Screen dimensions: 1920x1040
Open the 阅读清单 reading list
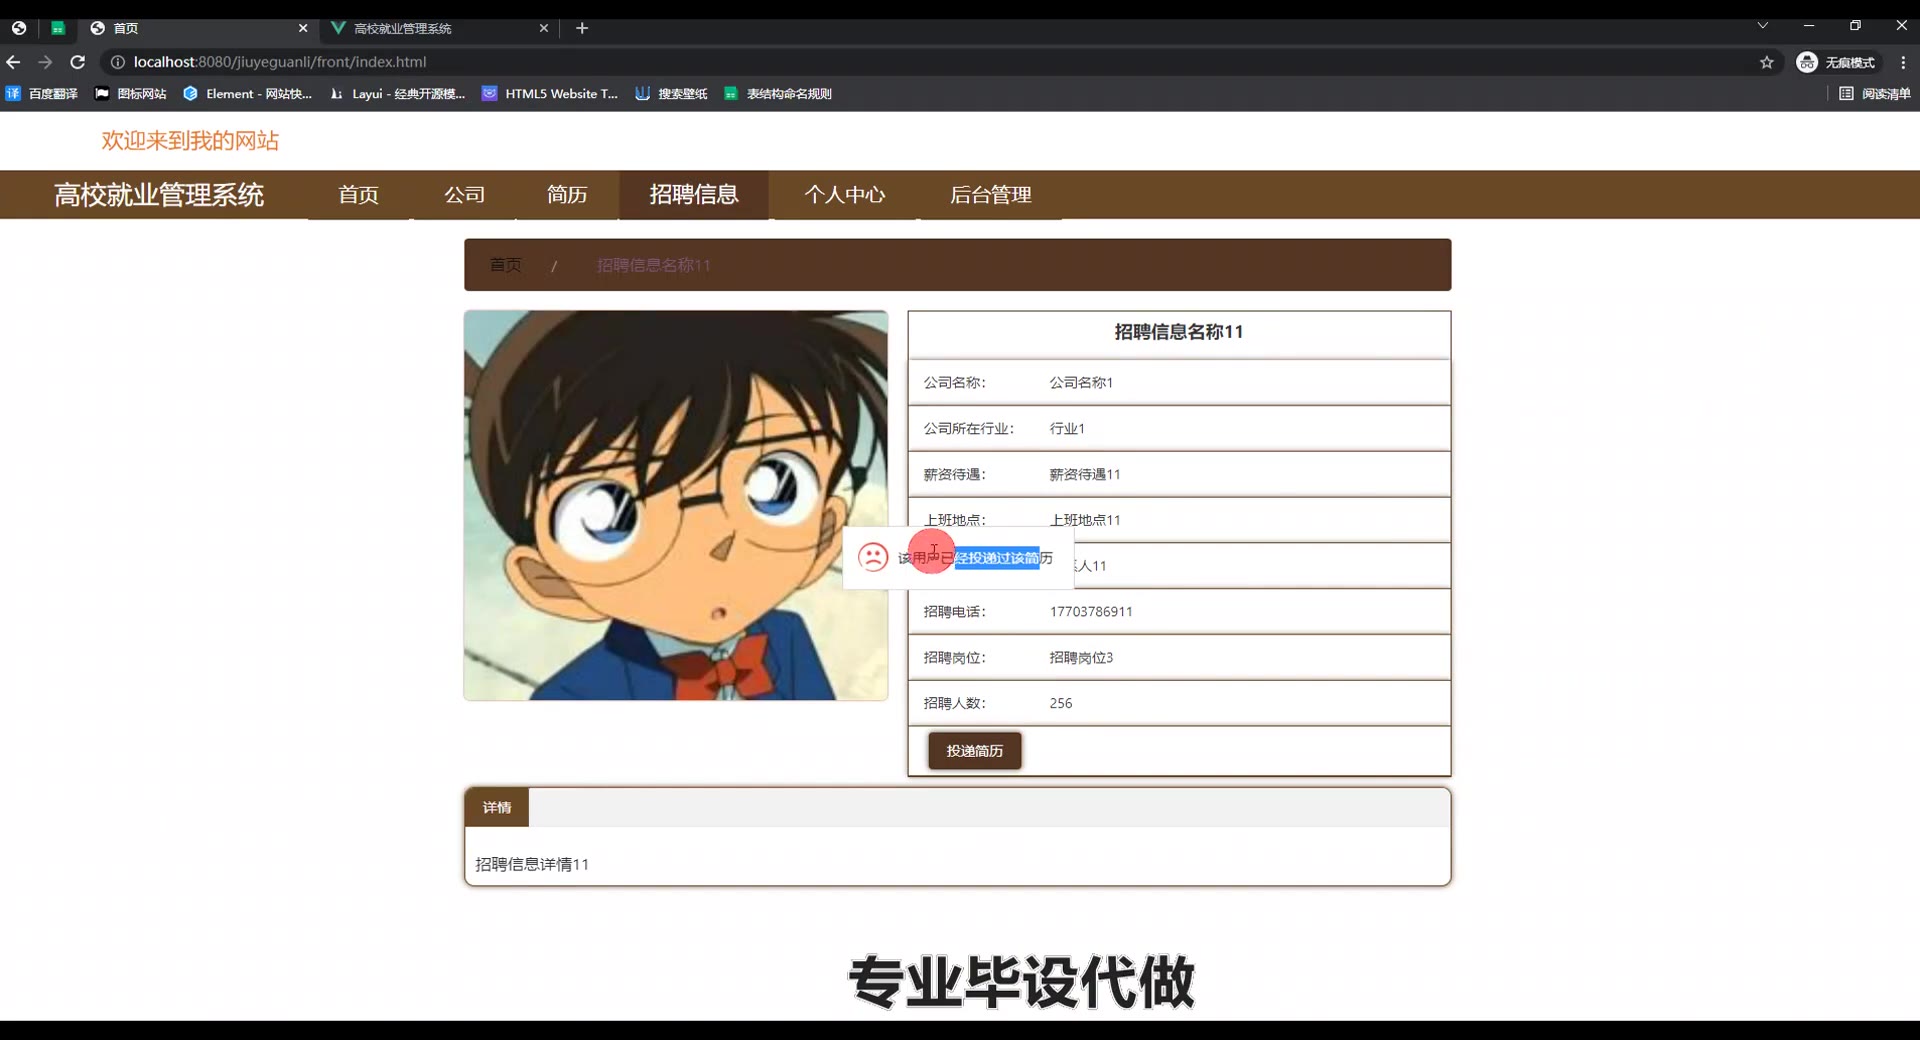point(1875,94)
